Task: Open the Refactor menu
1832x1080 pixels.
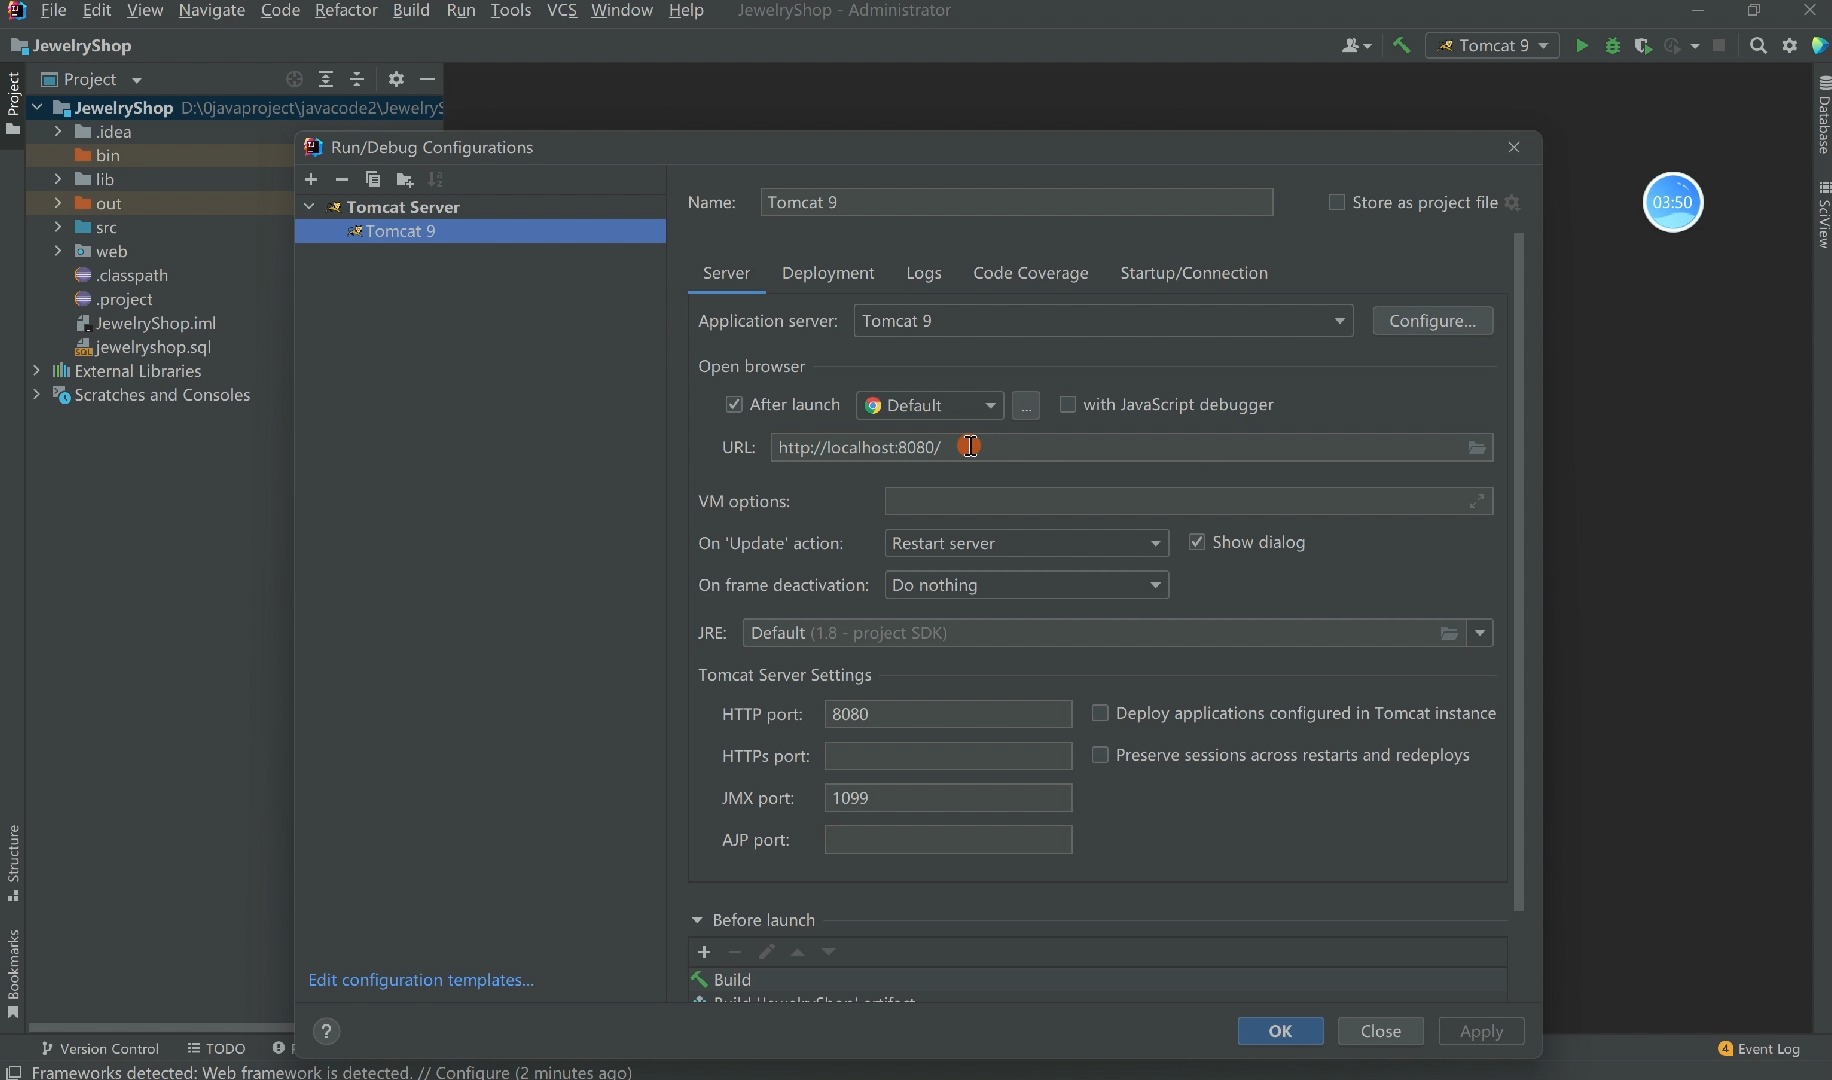Action: 346,10
